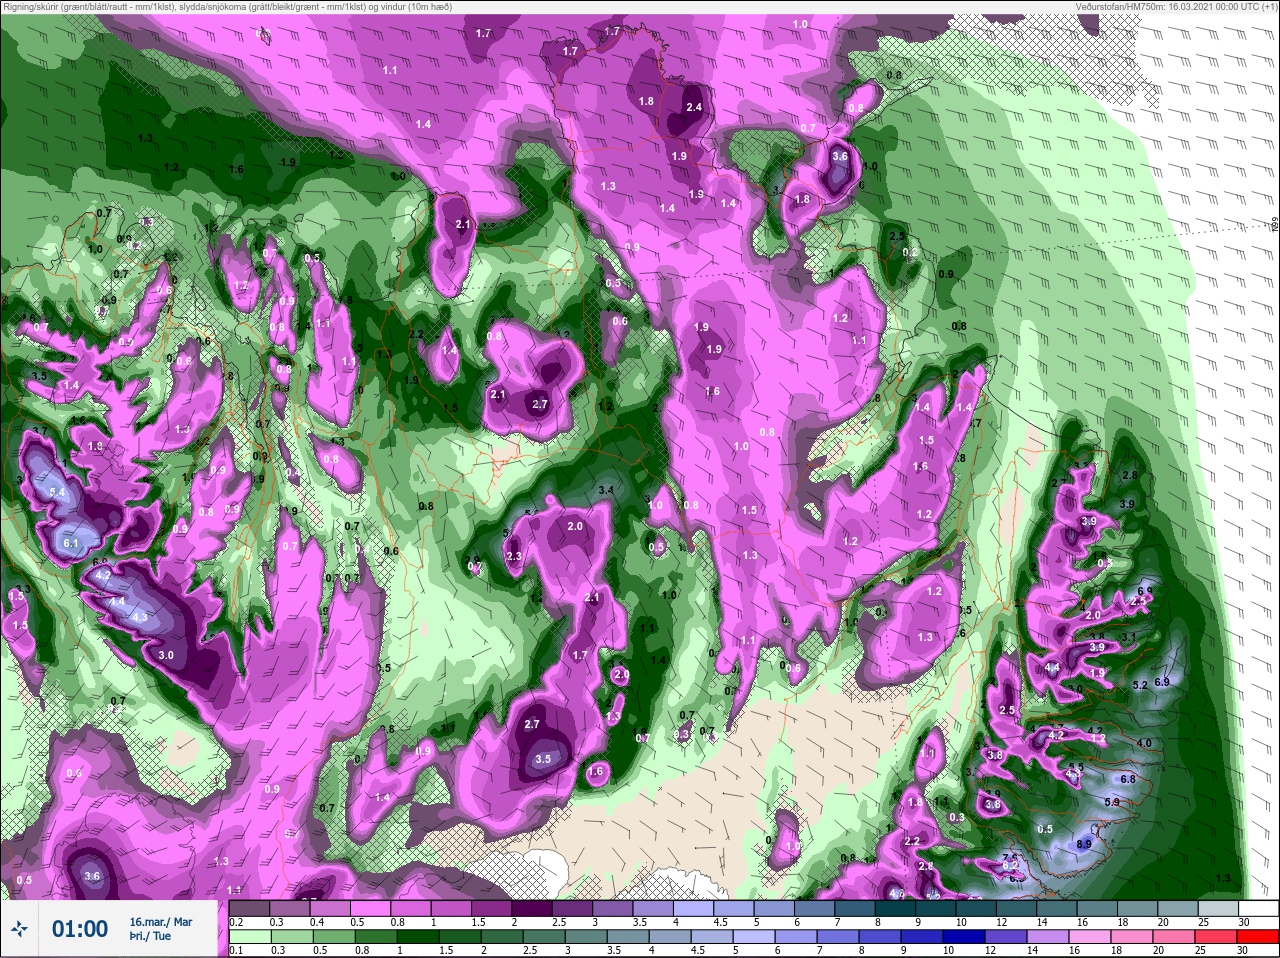Click the 2.3 precipitation value on the map
This screenshot has height=958, width=1280.
(514, 556)
